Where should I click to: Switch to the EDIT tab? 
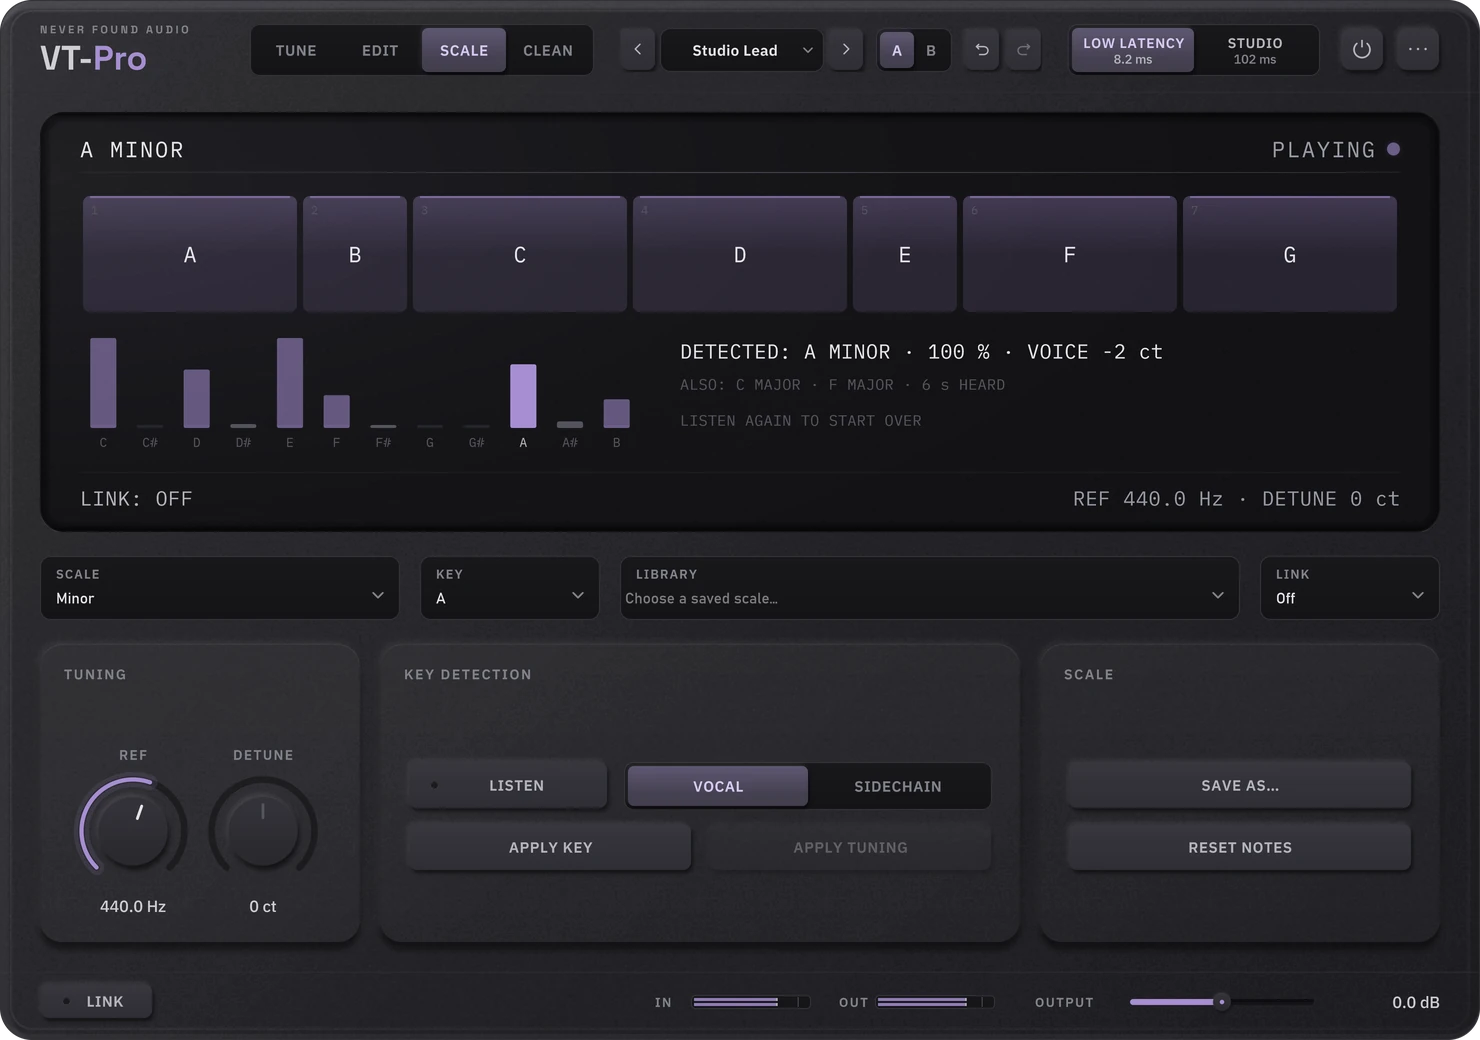(x=380, y=50)
